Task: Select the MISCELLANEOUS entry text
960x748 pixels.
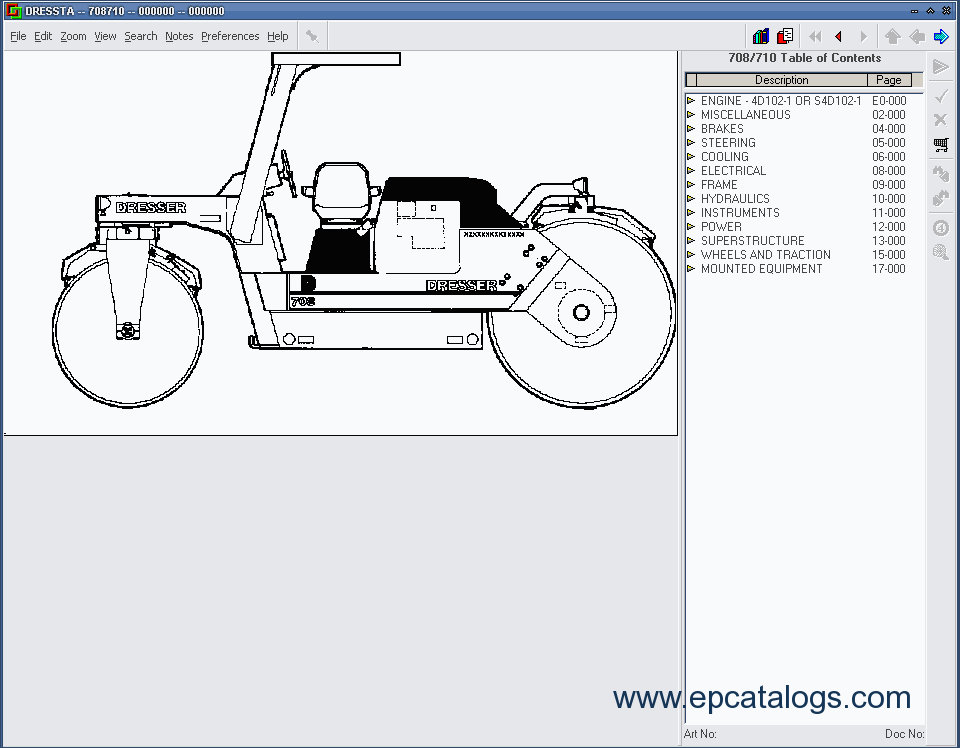Action: tap(746, 114)
